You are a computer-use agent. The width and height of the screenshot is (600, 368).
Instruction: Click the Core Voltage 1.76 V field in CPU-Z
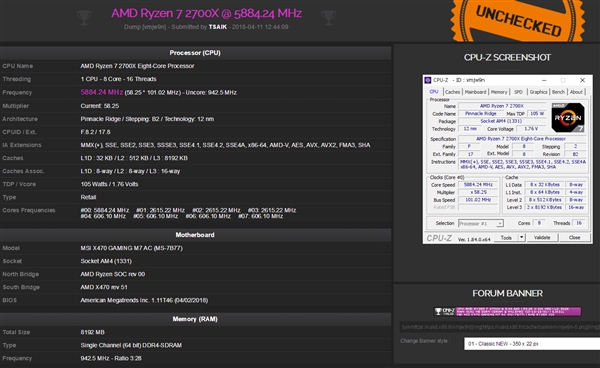click(531, 129)
